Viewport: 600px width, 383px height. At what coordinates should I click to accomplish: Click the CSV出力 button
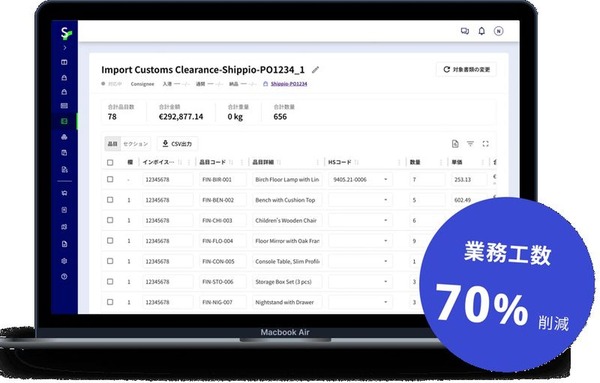click(178, 144)
